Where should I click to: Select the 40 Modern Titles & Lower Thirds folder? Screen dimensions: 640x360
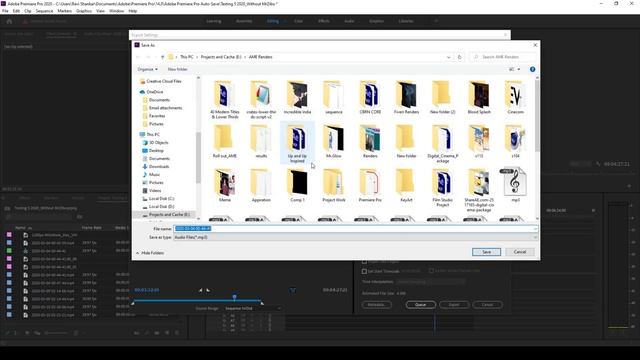click(x=224, y=100)
